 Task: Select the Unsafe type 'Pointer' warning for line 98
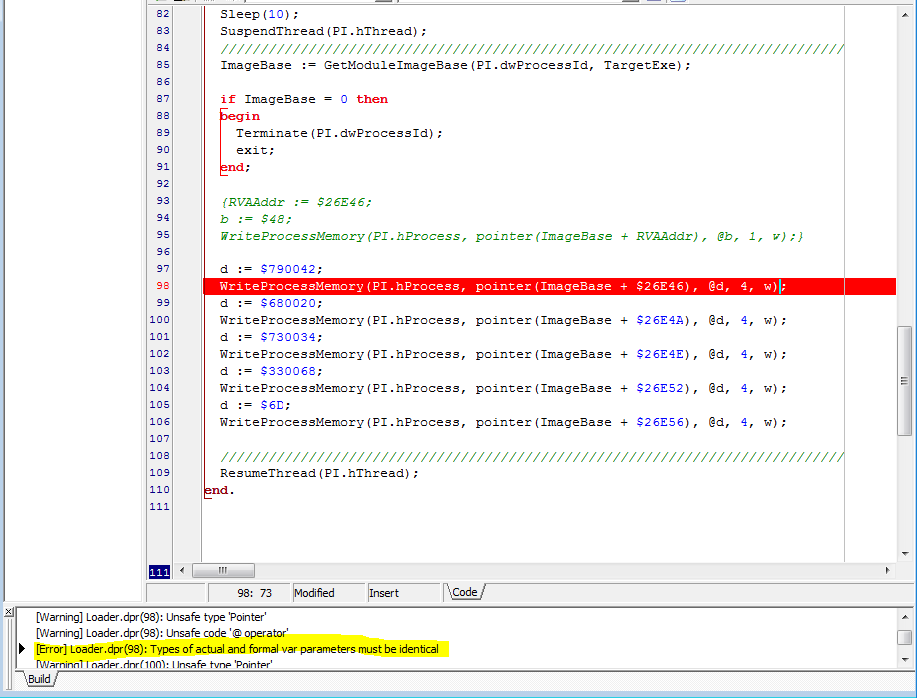pyautogui.click(x=151, y=617)
